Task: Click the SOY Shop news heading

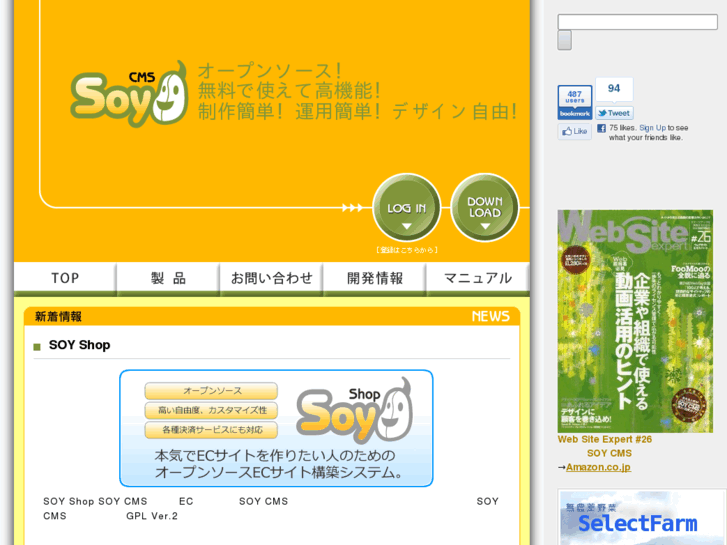Action: click(x=79, y=345)
